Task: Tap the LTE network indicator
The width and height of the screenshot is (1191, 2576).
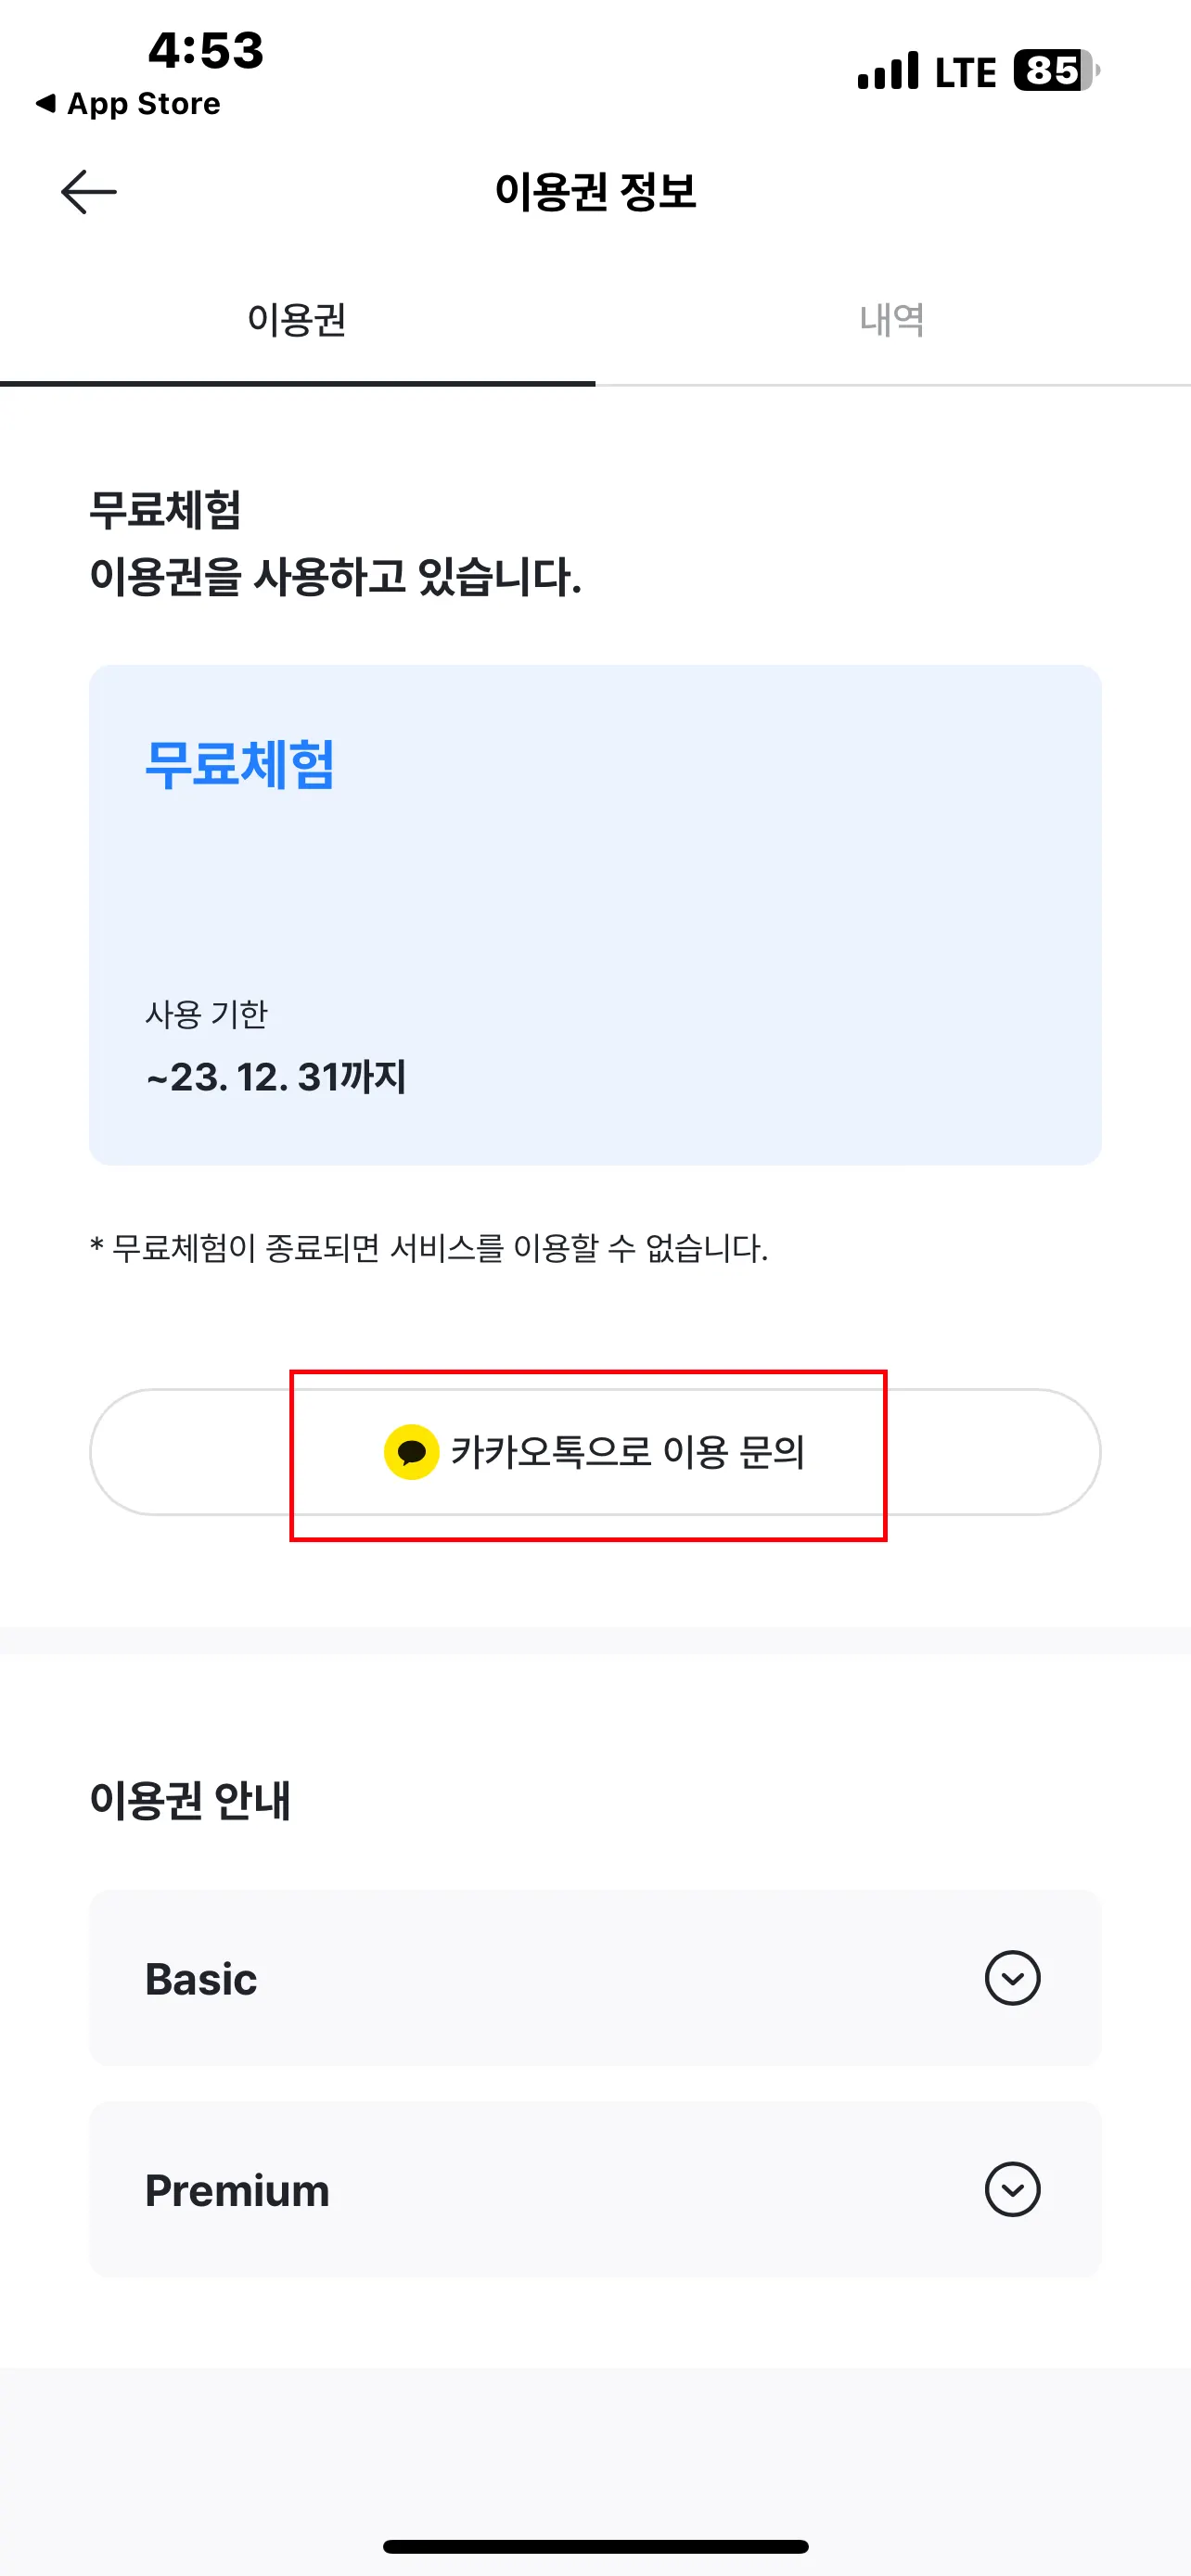Action: (x=965, y=72)
